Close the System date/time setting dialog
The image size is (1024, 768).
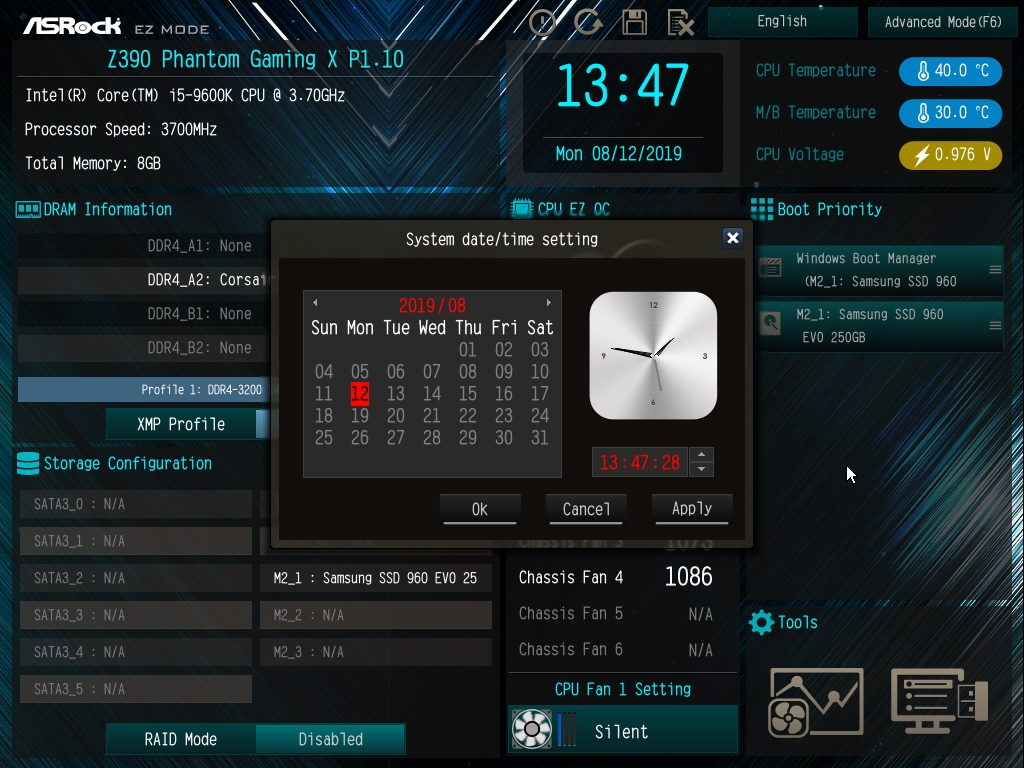pyautogui.click(x=733, y=238)
